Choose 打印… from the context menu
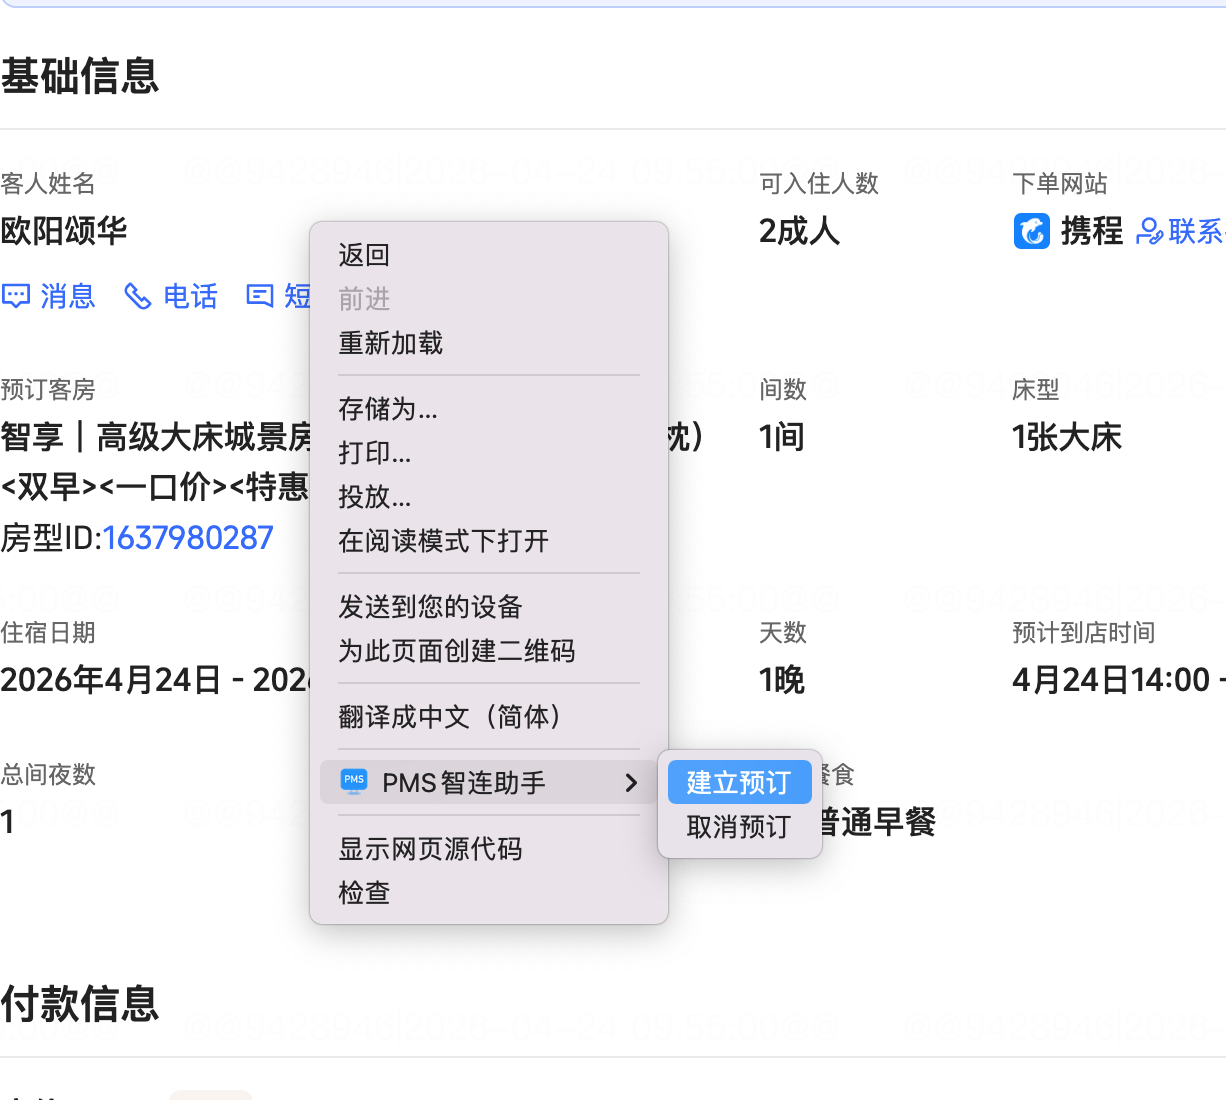The height and width of the screenshot is (1100, 1226). (x=375, y=453)
